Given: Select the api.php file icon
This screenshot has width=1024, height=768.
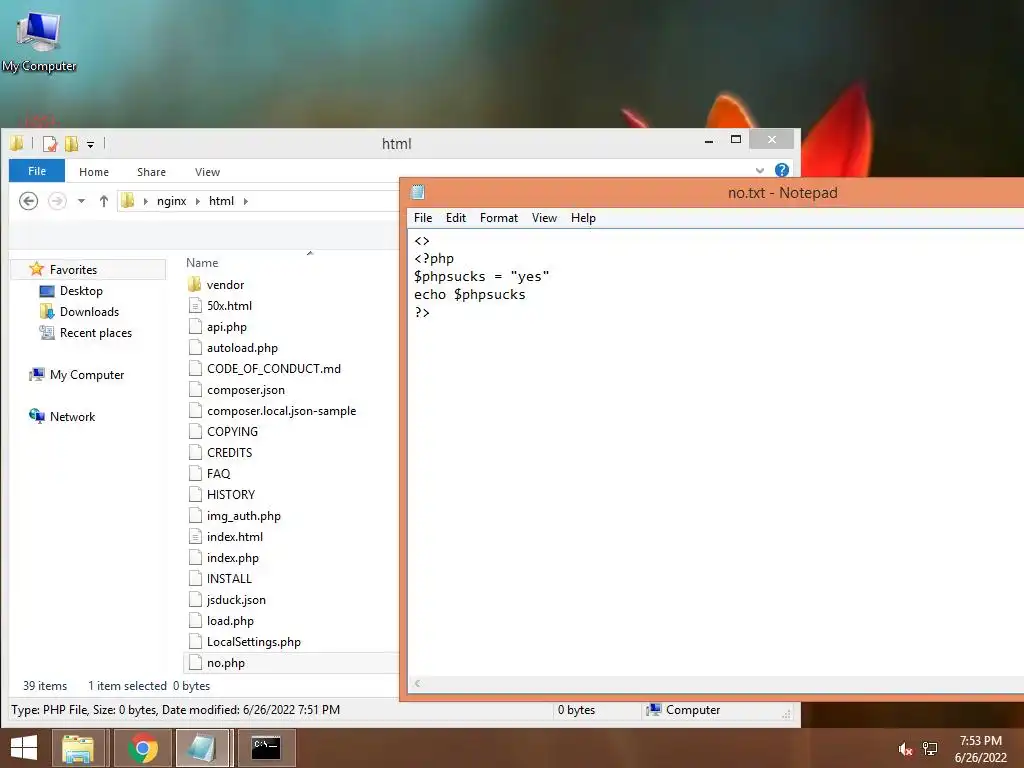Looking at the screenshot, I should click(x=195, y=327).
